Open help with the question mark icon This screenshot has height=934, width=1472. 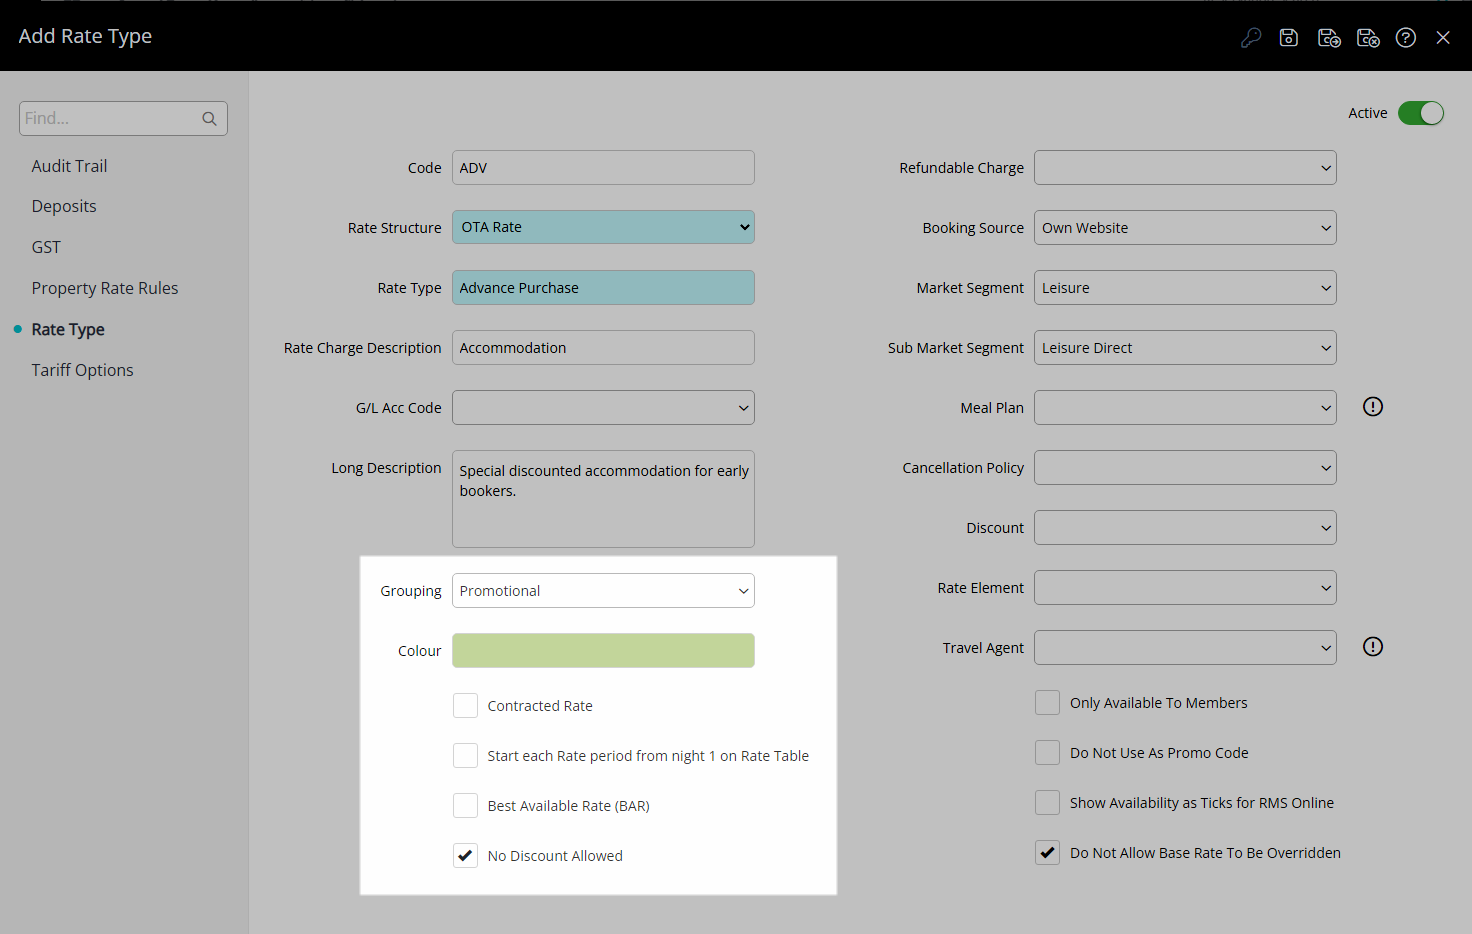coord(1406,38)
